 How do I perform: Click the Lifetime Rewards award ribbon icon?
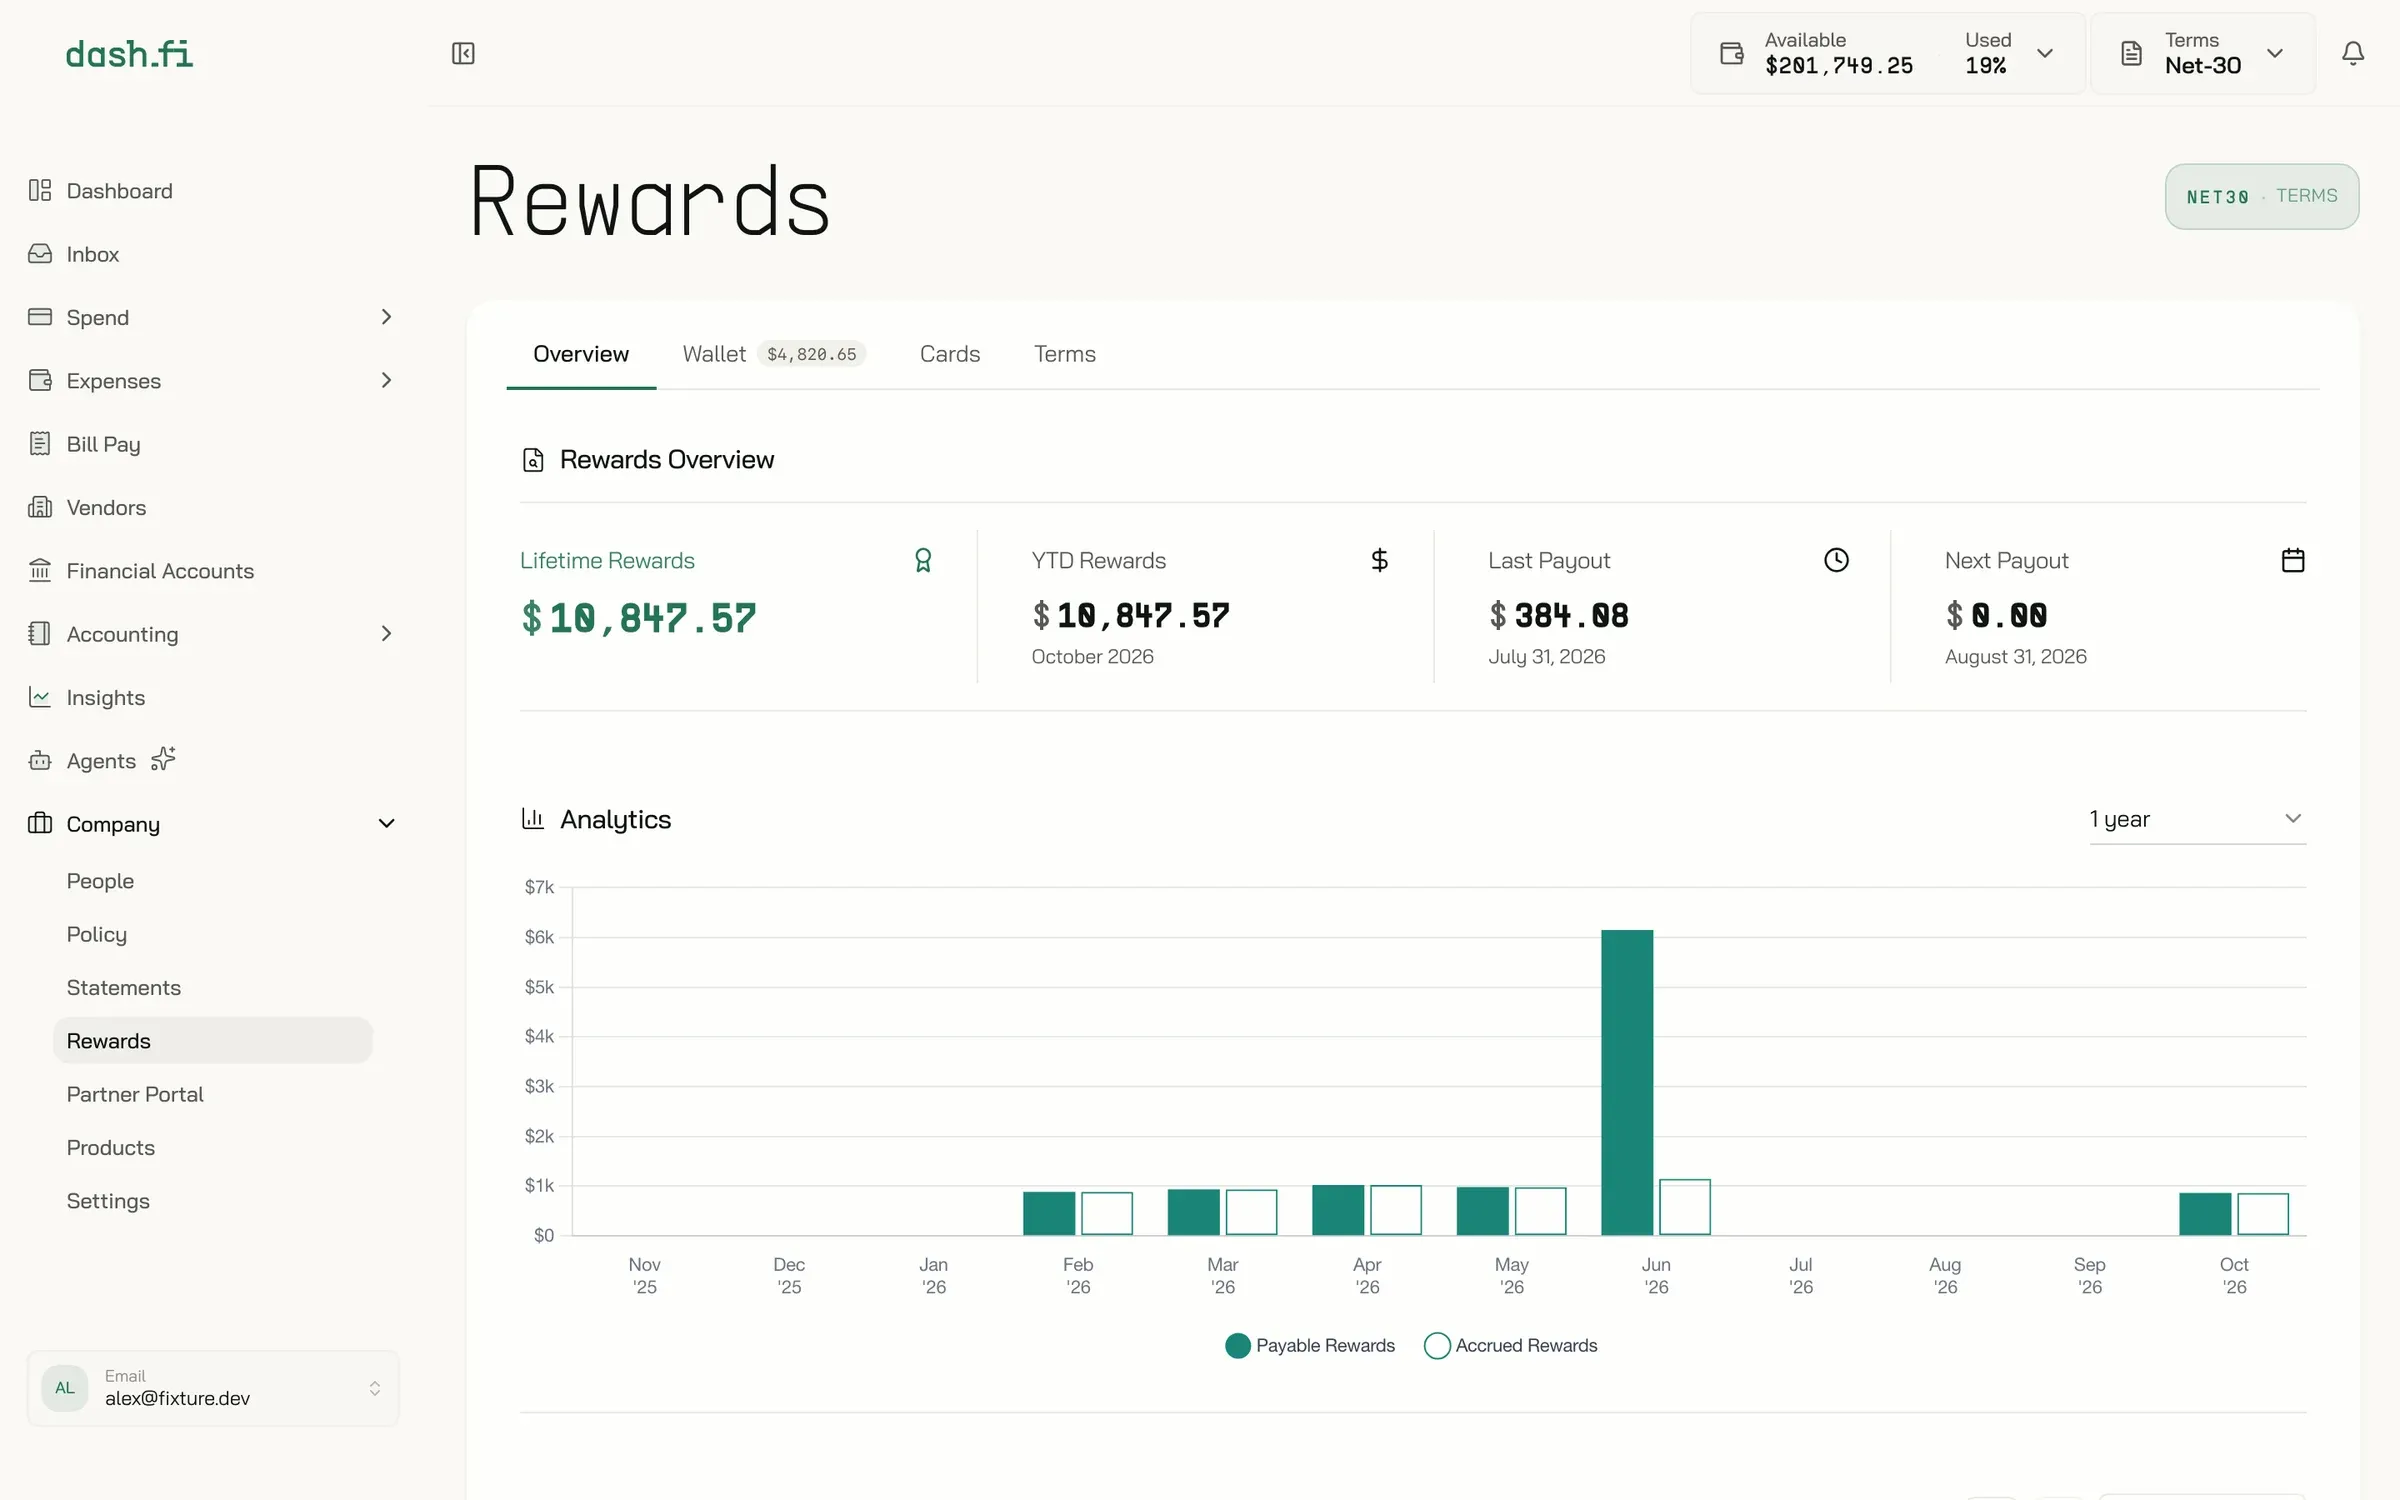coord(923,560)
